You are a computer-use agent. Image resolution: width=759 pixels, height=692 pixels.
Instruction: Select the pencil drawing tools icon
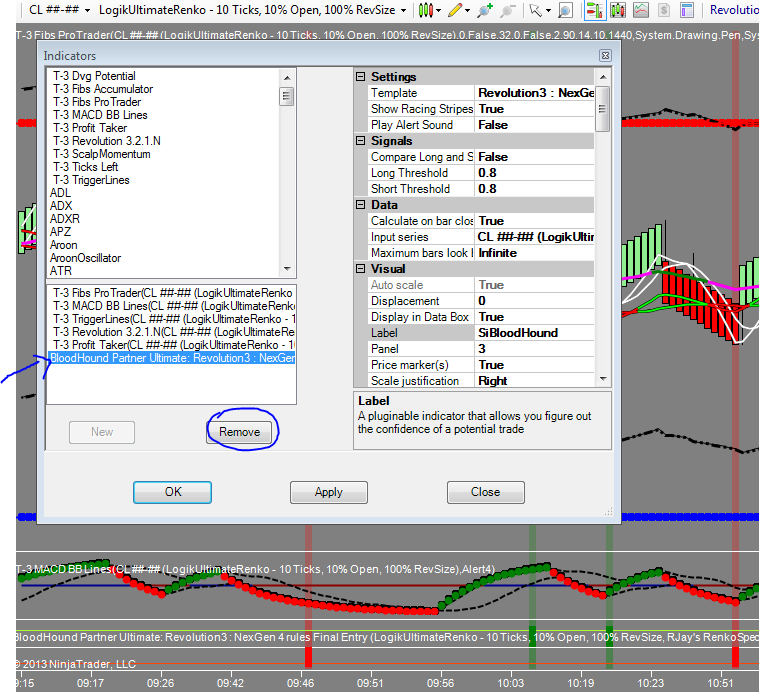[x=455, y=10]
